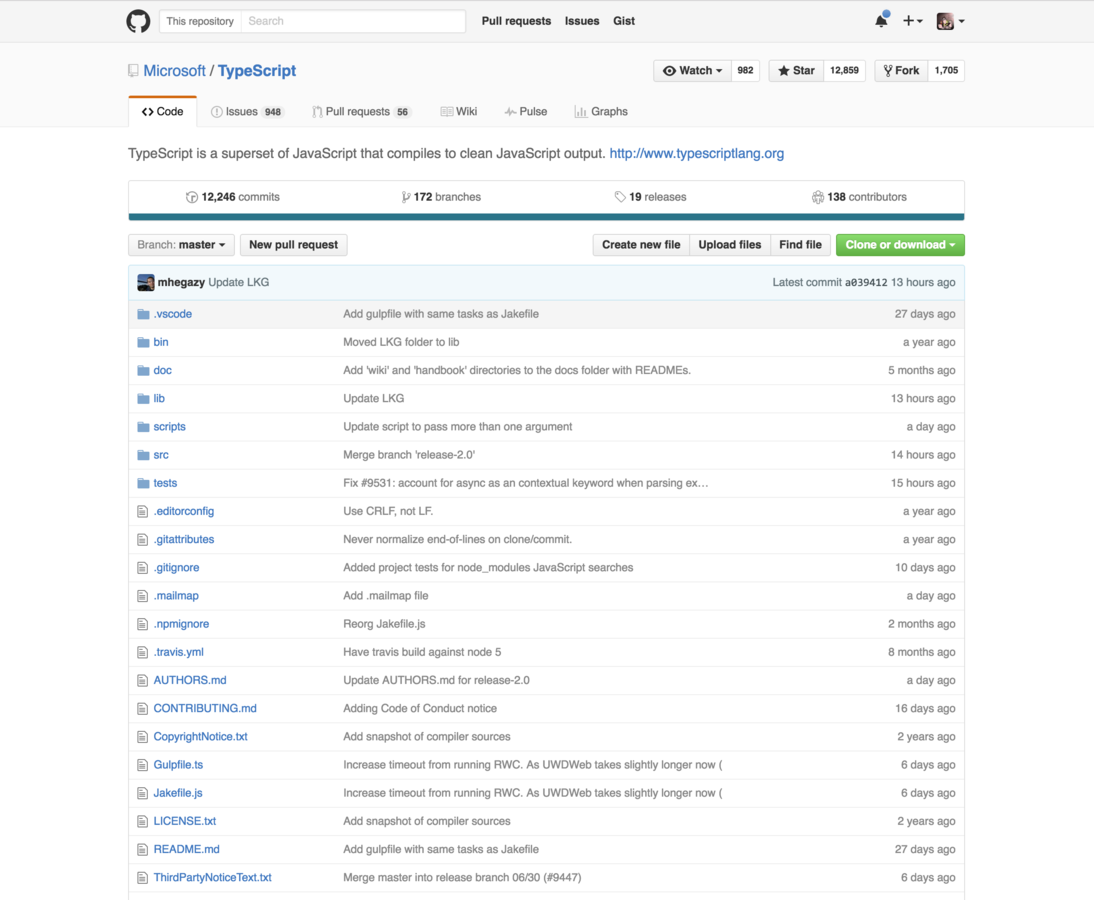This screenshot has height=900, width=1094.
Task: Click the .vscode folder icon
Action: tap(143, 314)
